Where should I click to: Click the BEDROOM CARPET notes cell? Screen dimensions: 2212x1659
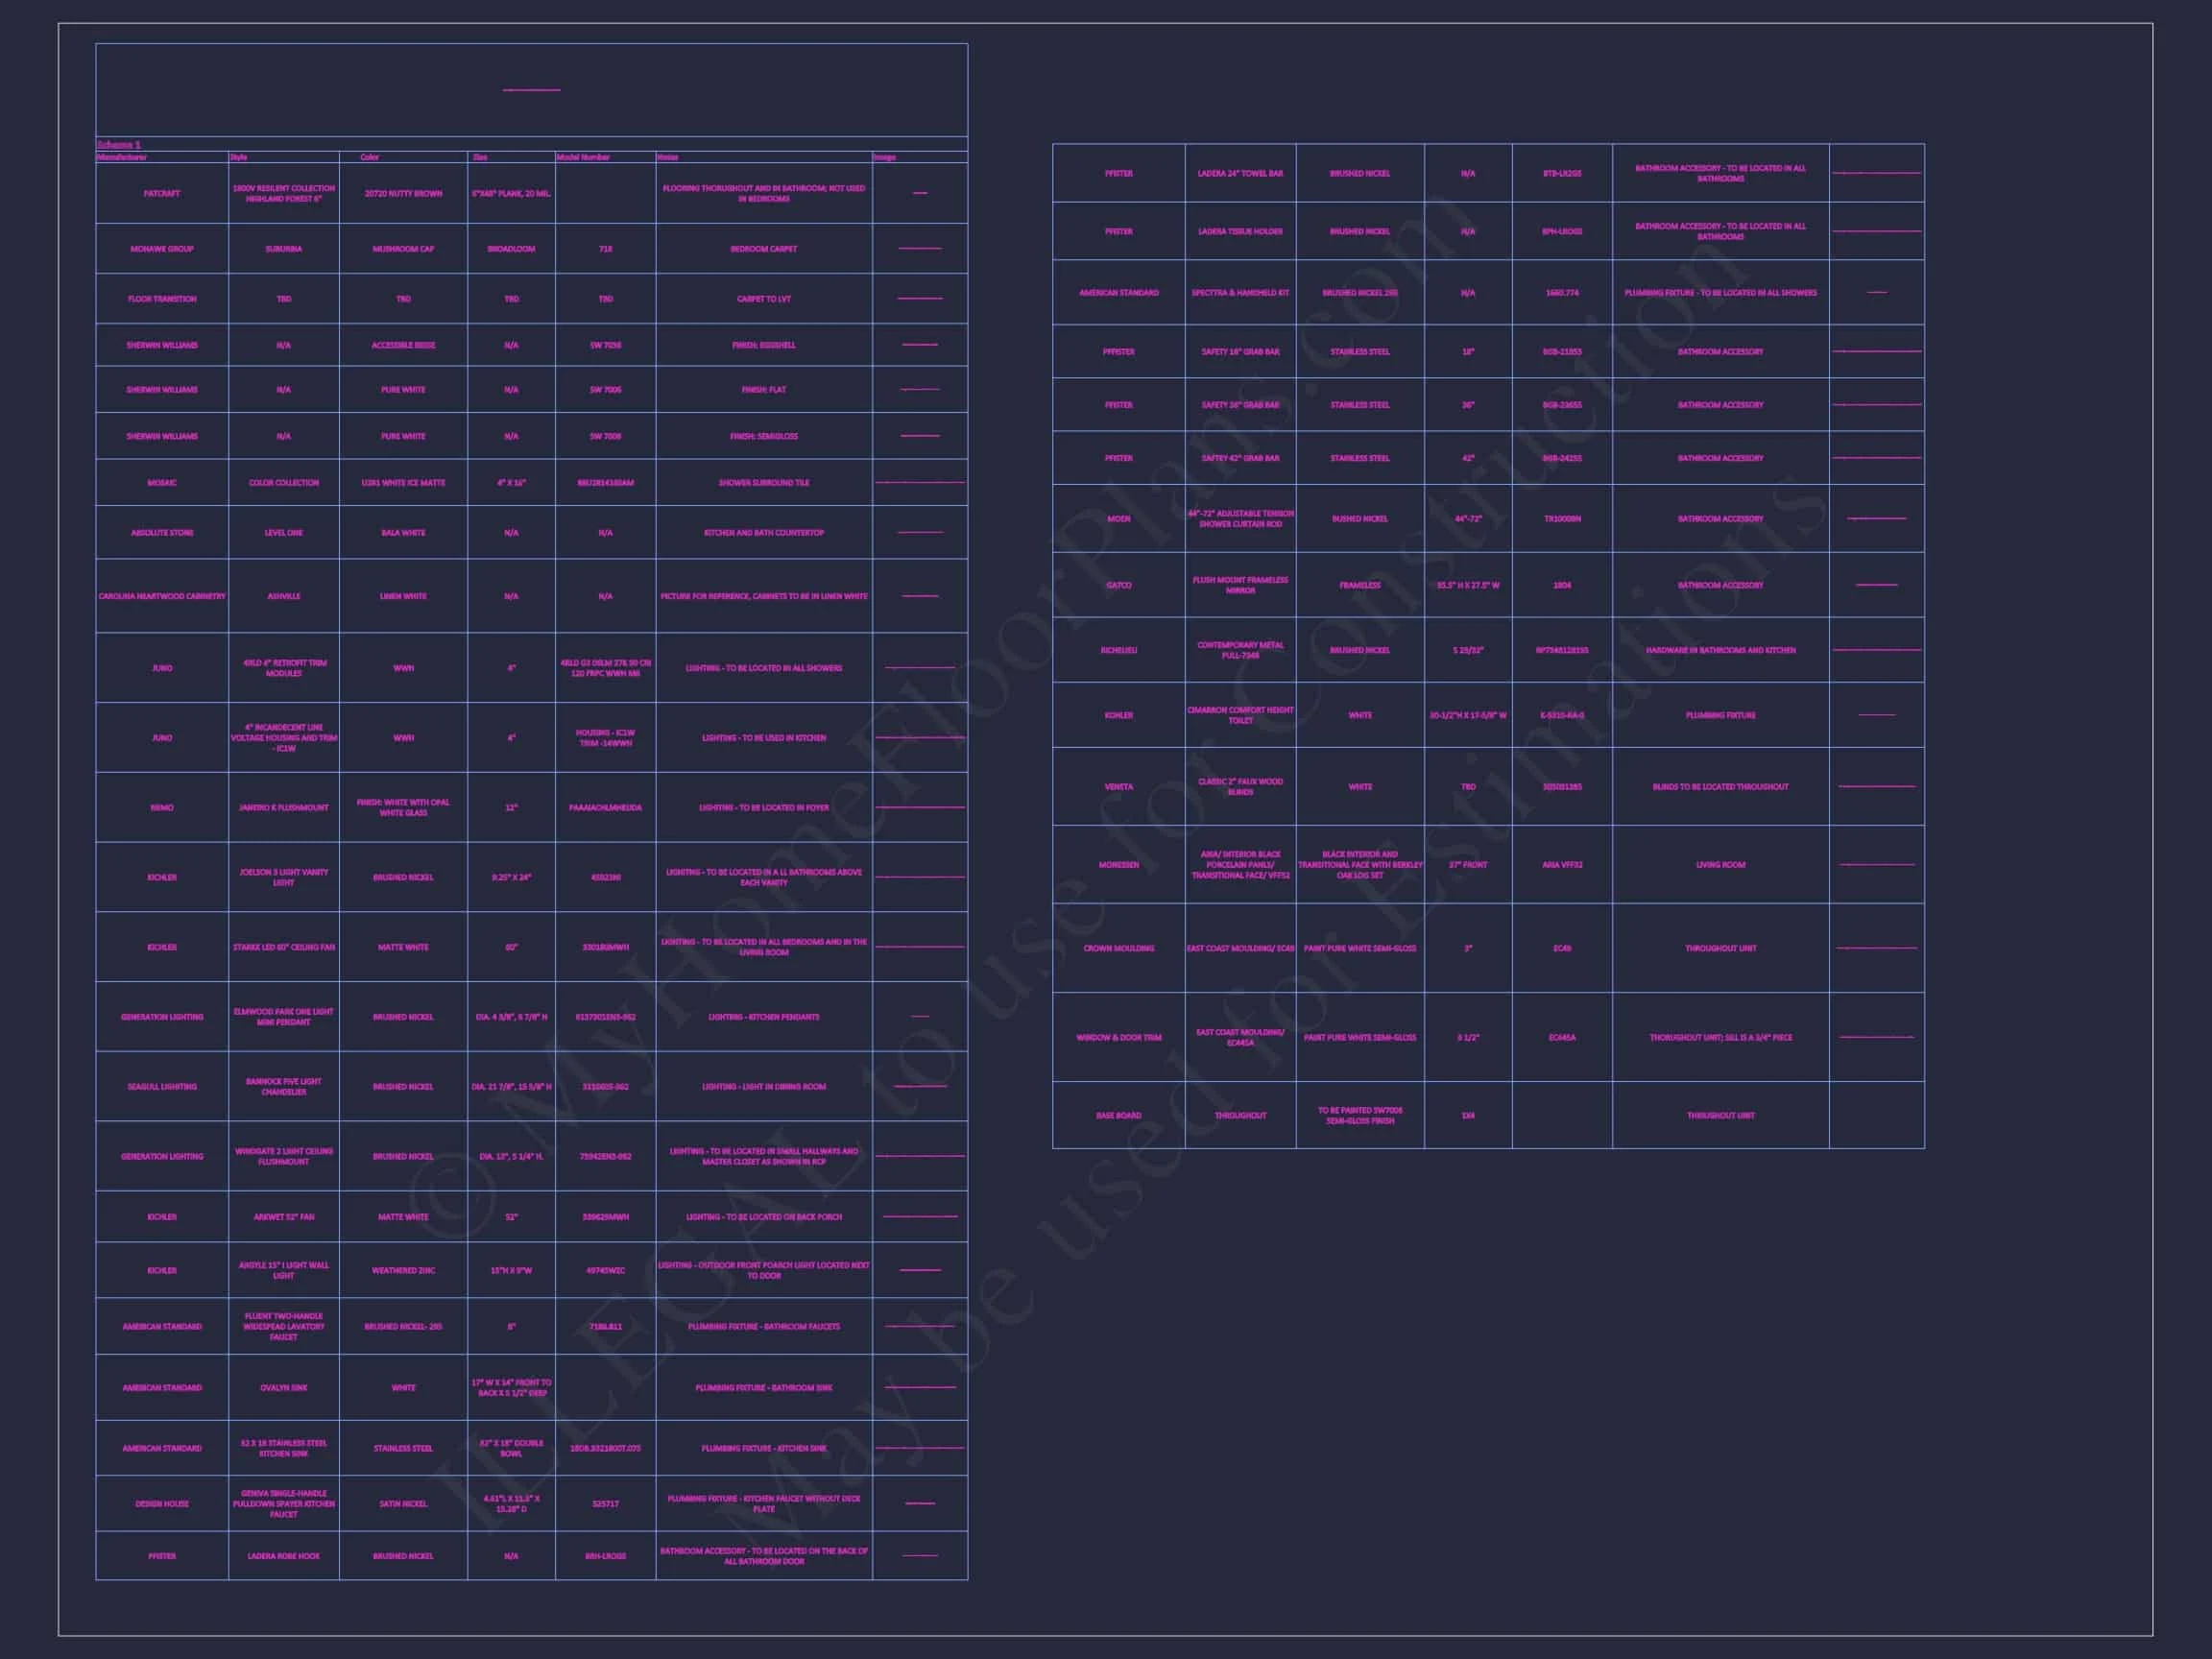coord(763,249)
